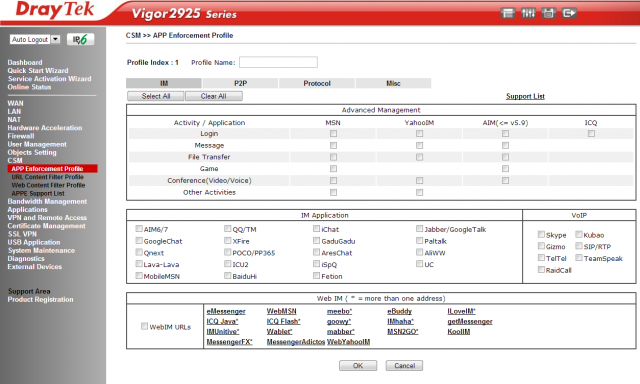640x384 pixels.
Task: Enable the QQ/TM checkbox
Action: pos(227,229)
